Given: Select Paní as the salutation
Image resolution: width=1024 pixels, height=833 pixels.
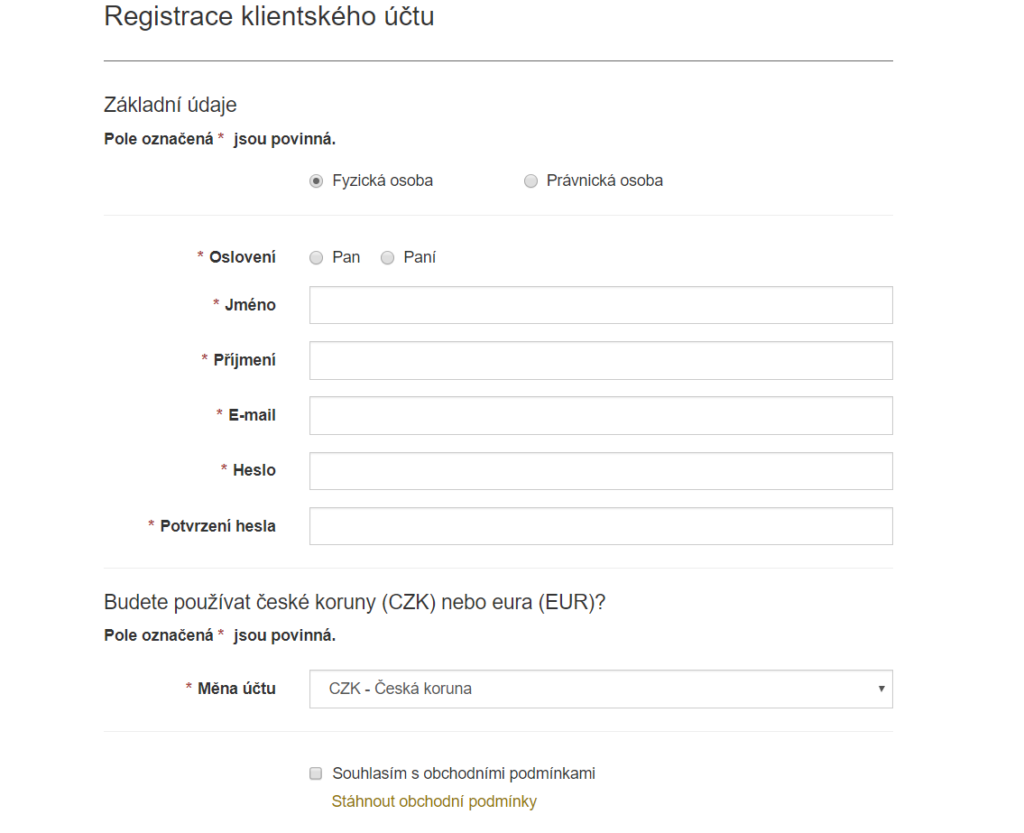Looking at the screenshot, I should [387, 258].
